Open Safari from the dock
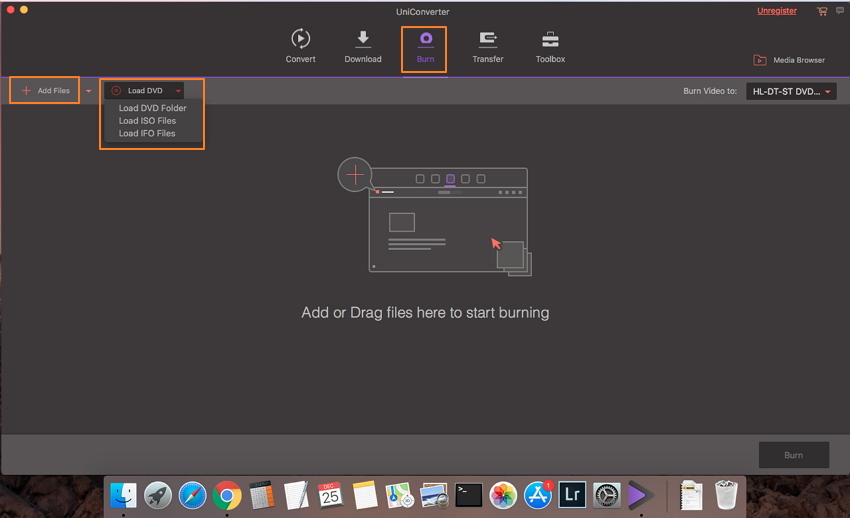Image resolution: width=850 pixels, height=518 pixels. tap(192, 495)
